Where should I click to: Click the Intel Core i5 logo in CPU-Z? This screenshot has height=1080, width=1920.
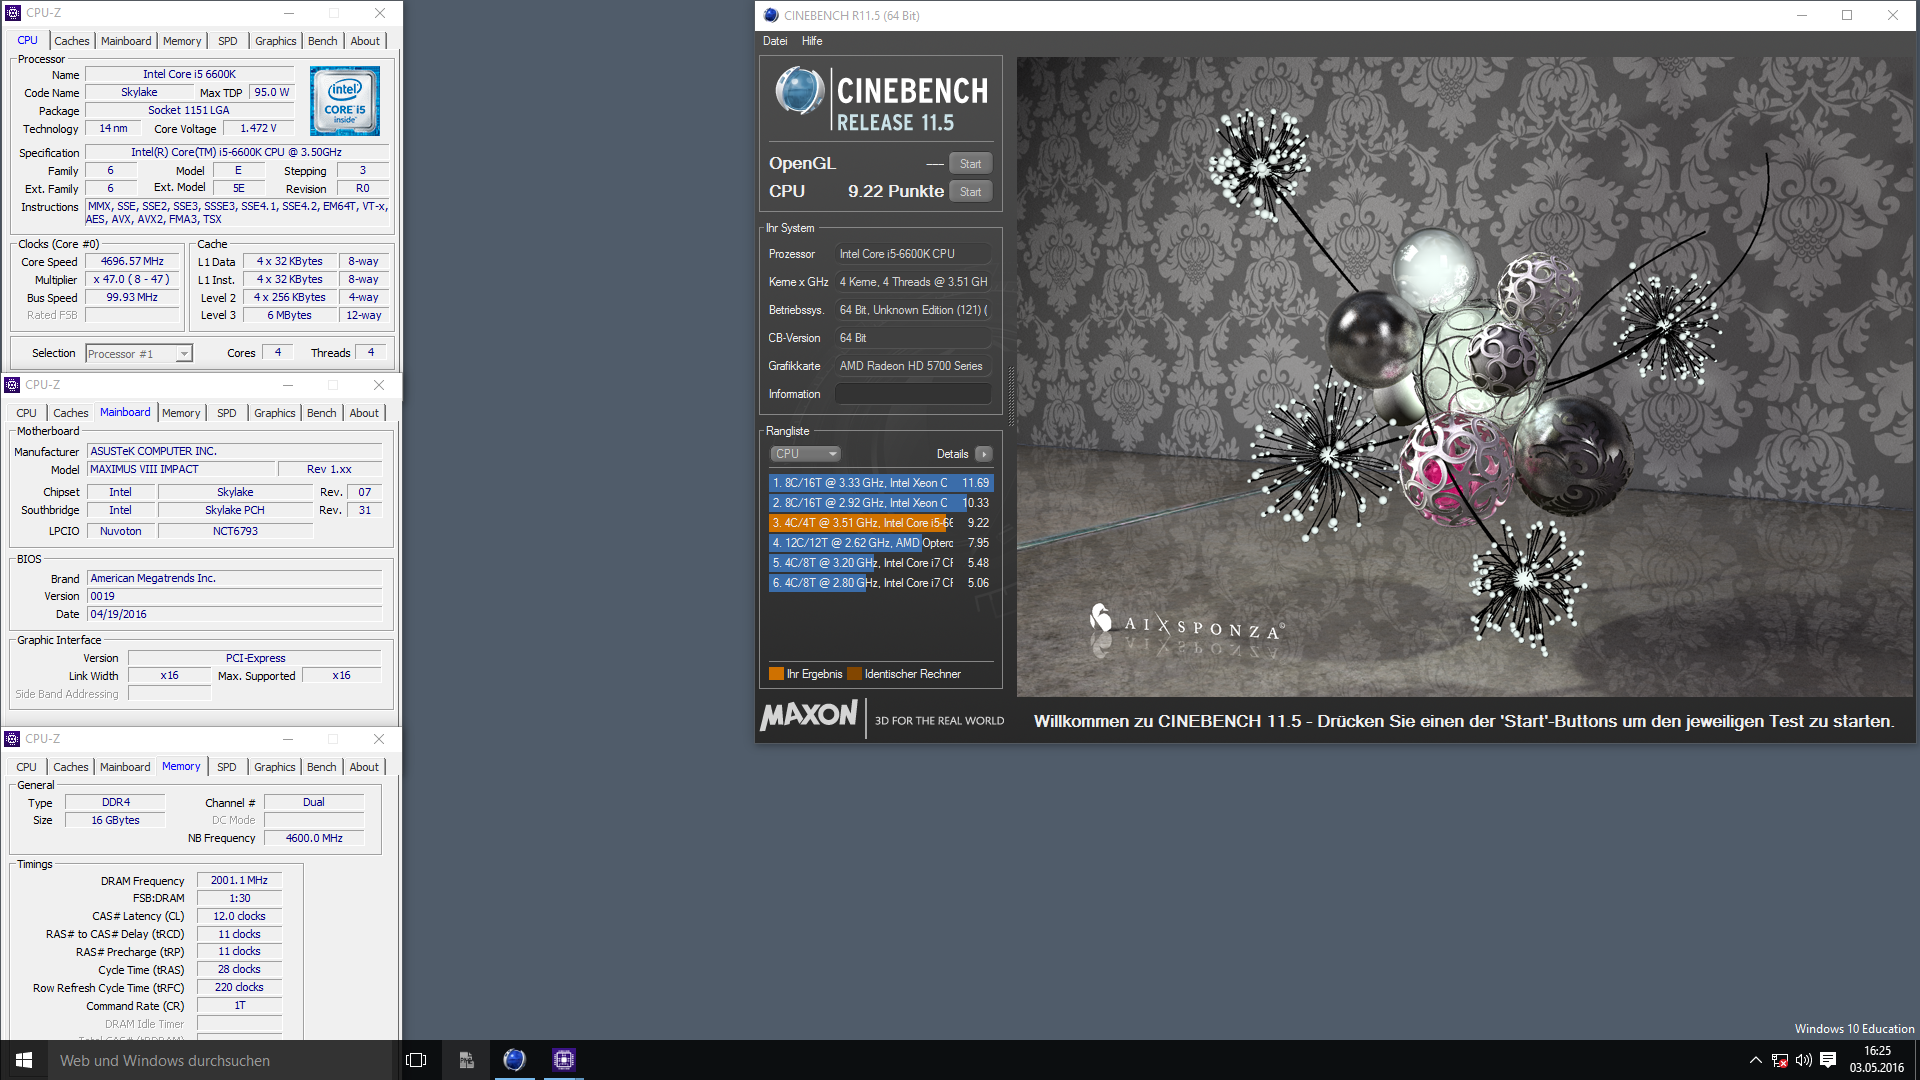click(345, 101)
